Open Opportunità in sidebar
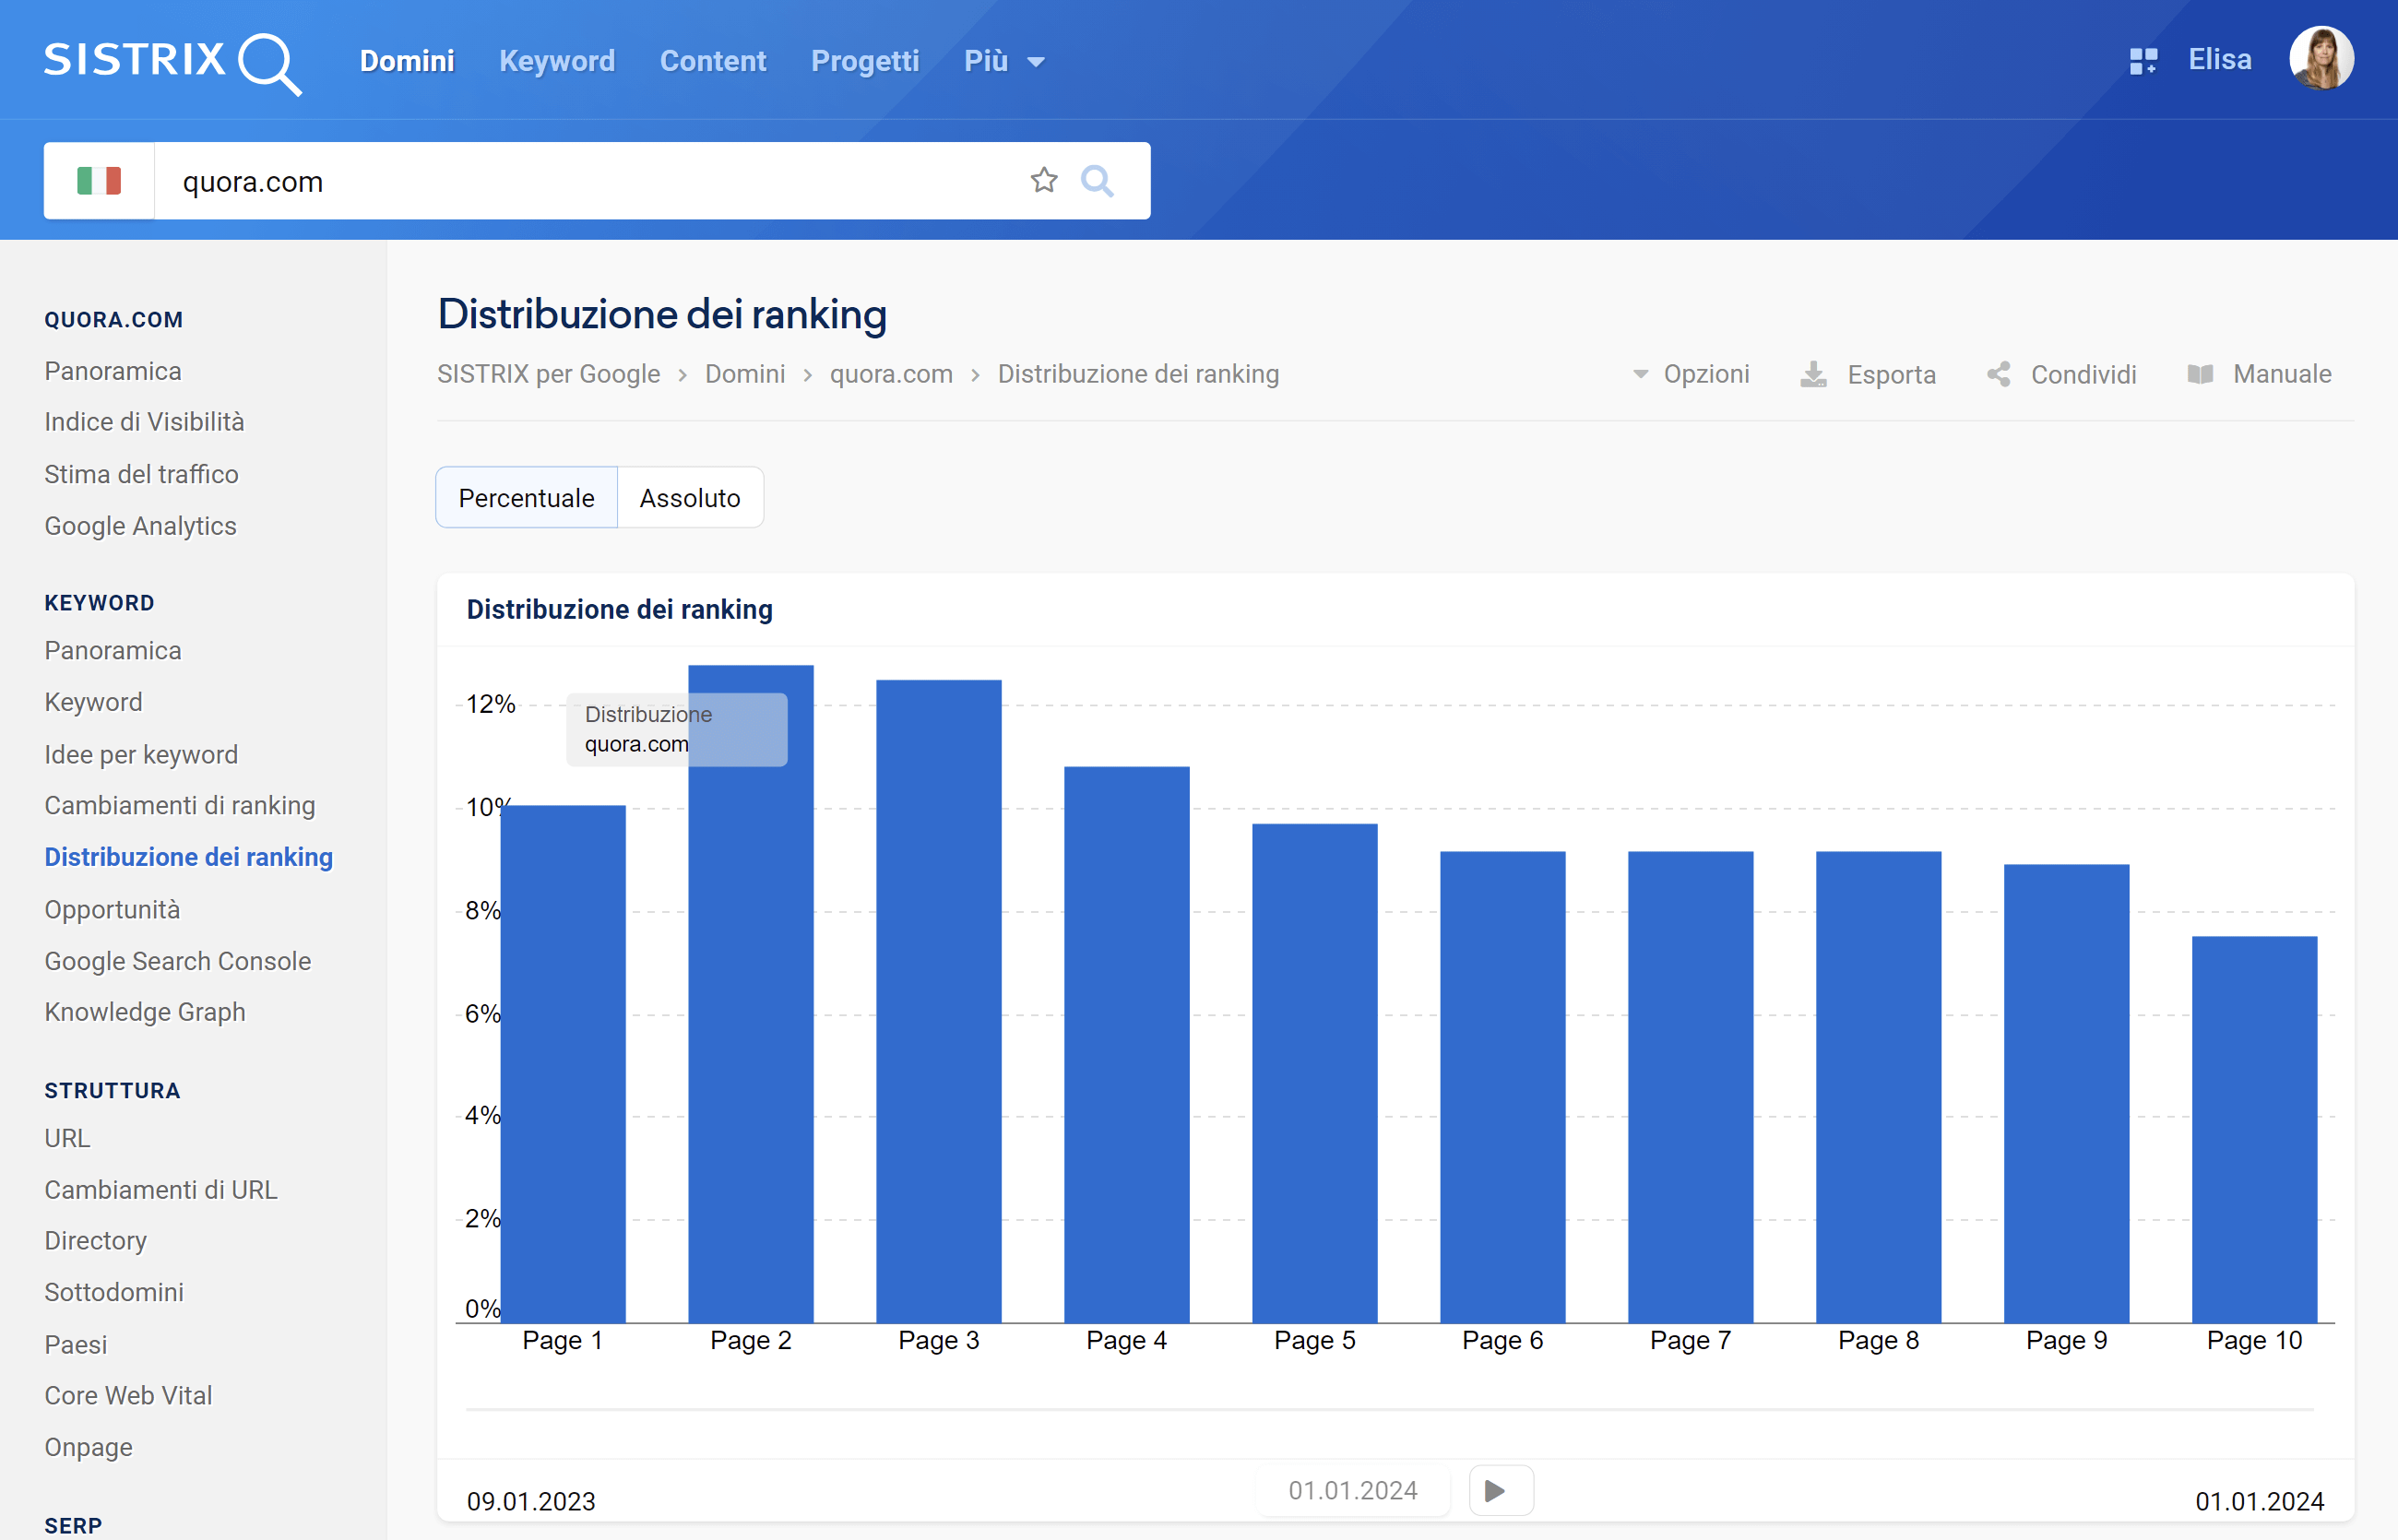Screen dimensions: 2398x1540 pos(112,910)
